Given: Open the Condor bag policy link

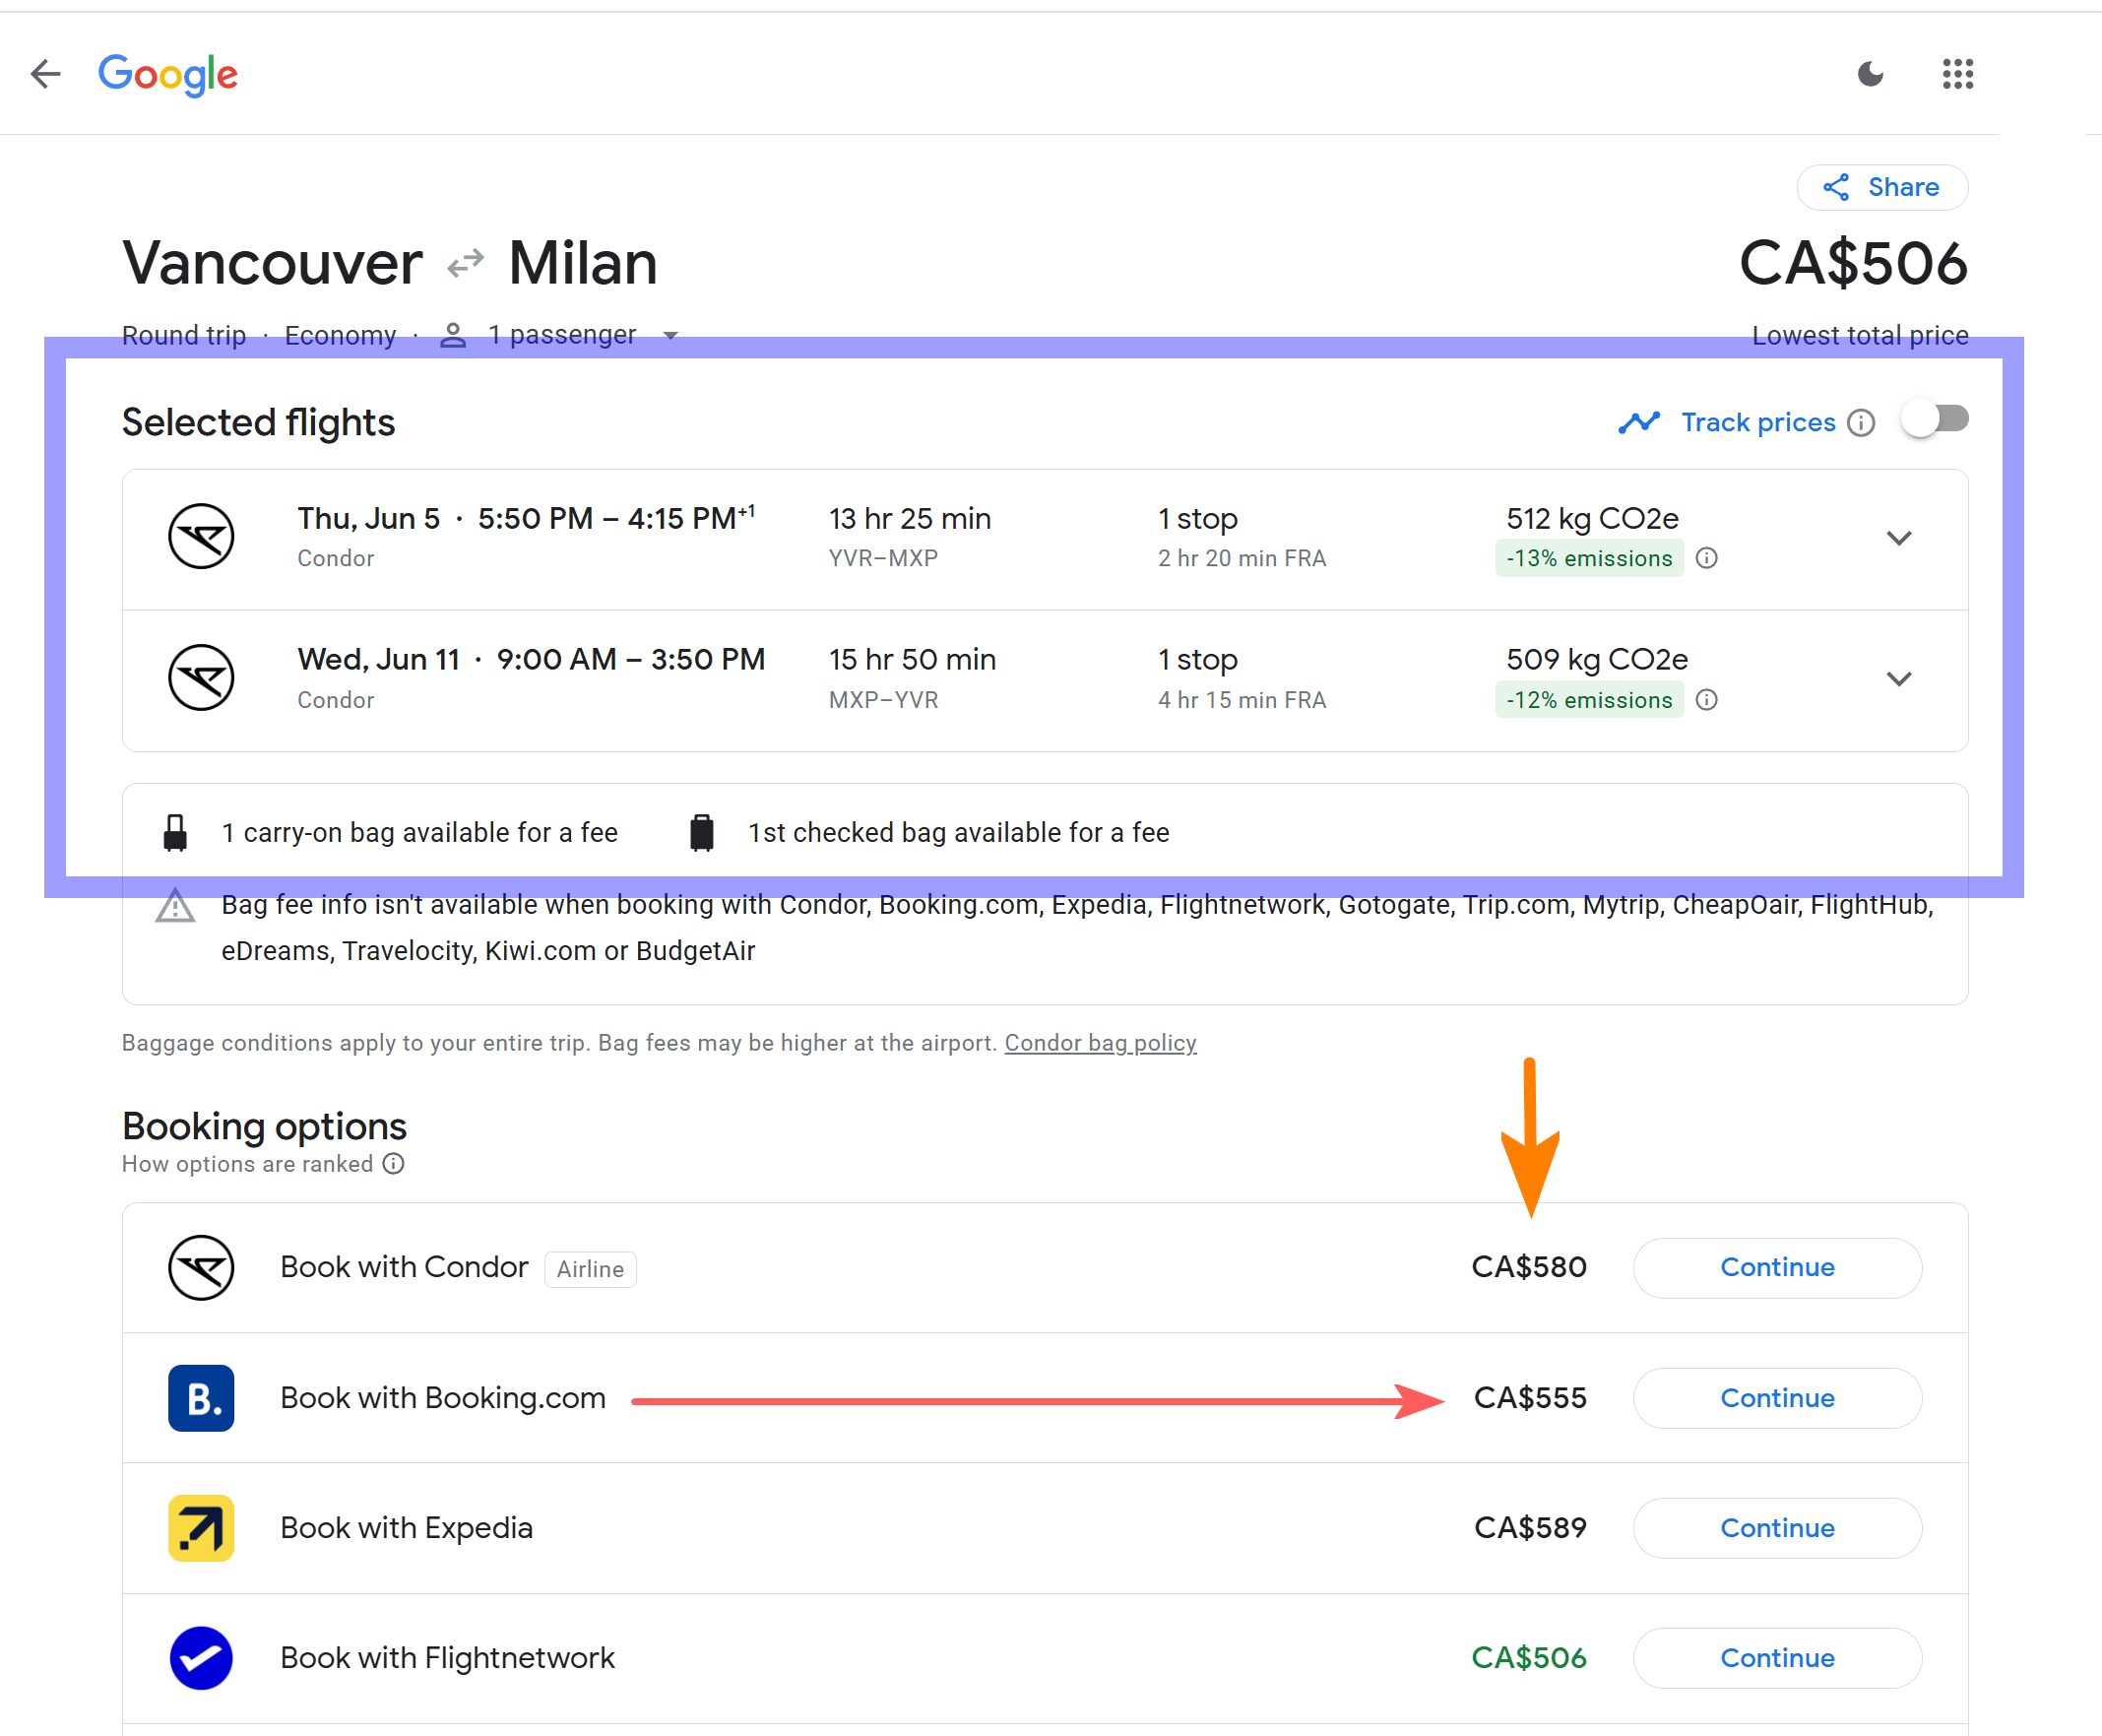Looking at the screenshot, I should [1100, 1043].
